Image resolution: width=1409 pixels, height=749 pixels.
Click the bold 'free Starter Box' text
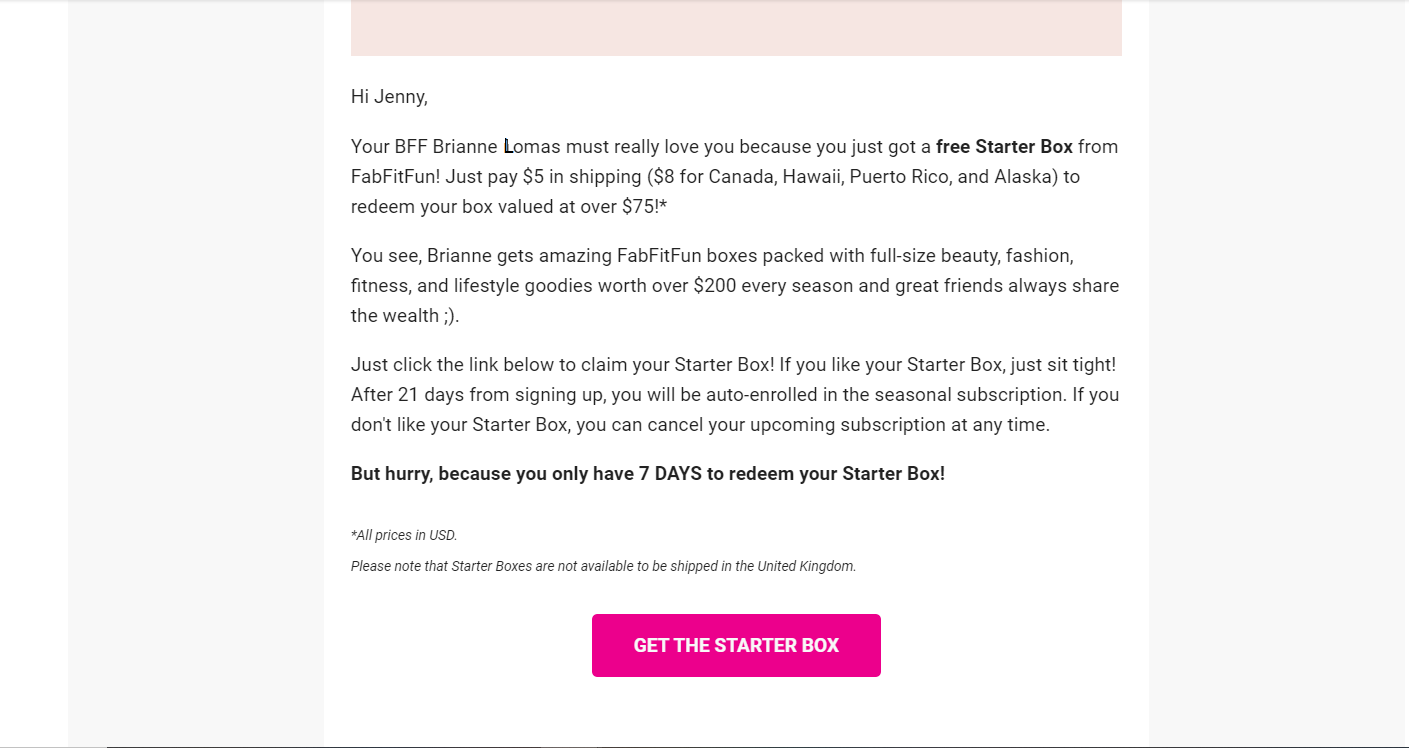(1004, 147)
